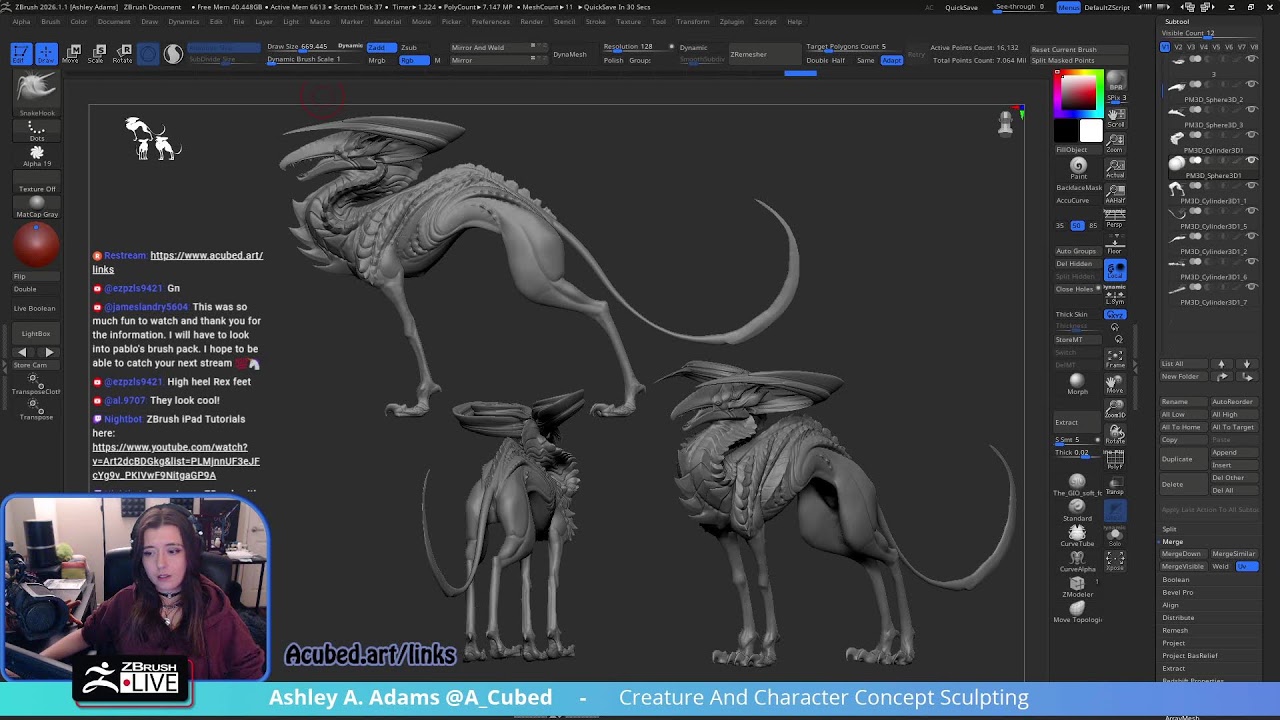Click the Actual size icon
The width and height of the screenshot is (1280, 720).
coord(1116,168)
